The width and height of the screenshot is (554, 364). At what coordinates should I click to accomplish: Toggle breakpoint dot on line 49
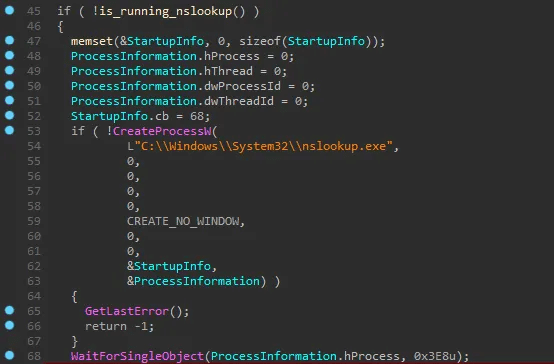click(10, 70)
